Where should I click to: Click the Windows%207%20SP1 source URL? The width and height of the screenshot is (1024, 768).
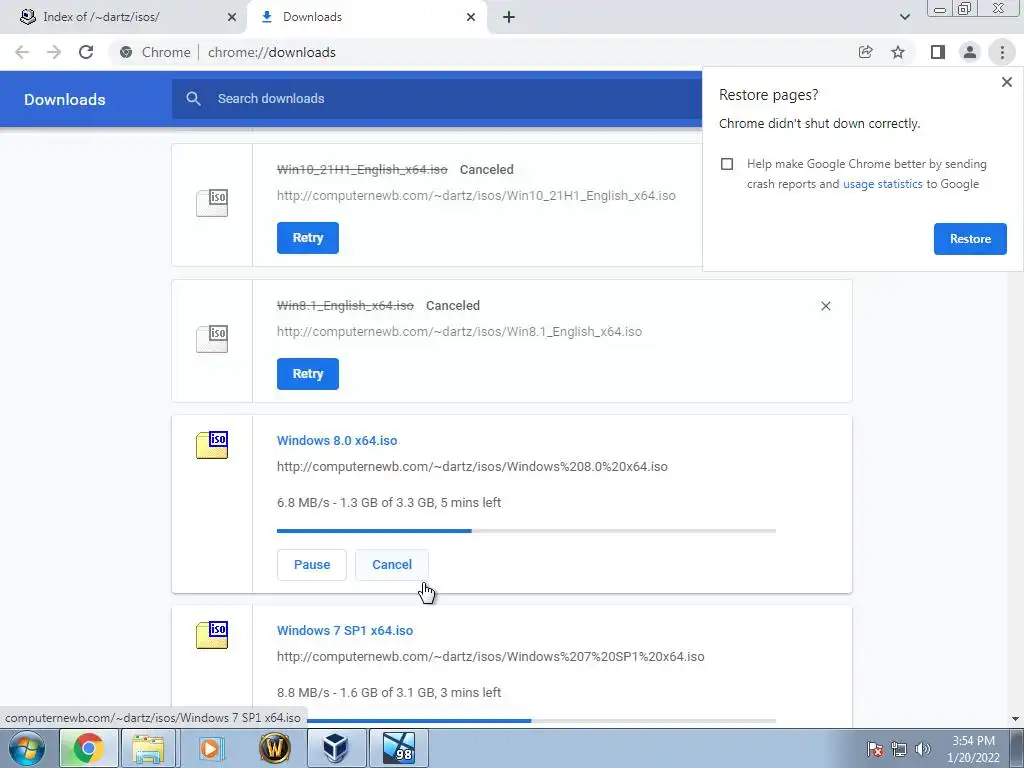click(490, 656)
